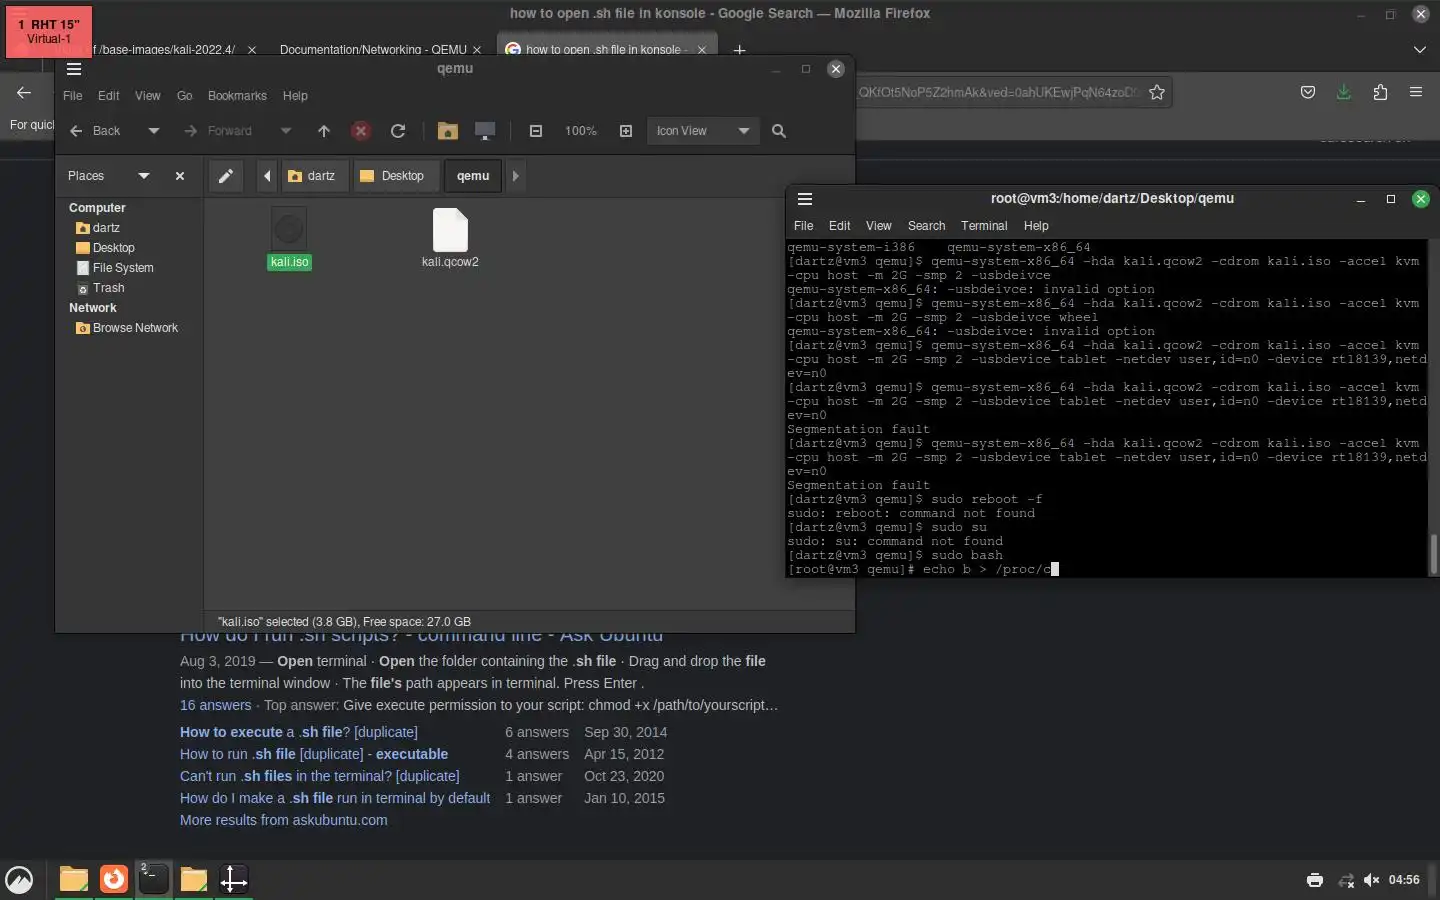The width and height of the screenshot is (1440, 900).
Task: Switch to Documentation/Networking - QEMU tab
Action: [x=373, y=50]
